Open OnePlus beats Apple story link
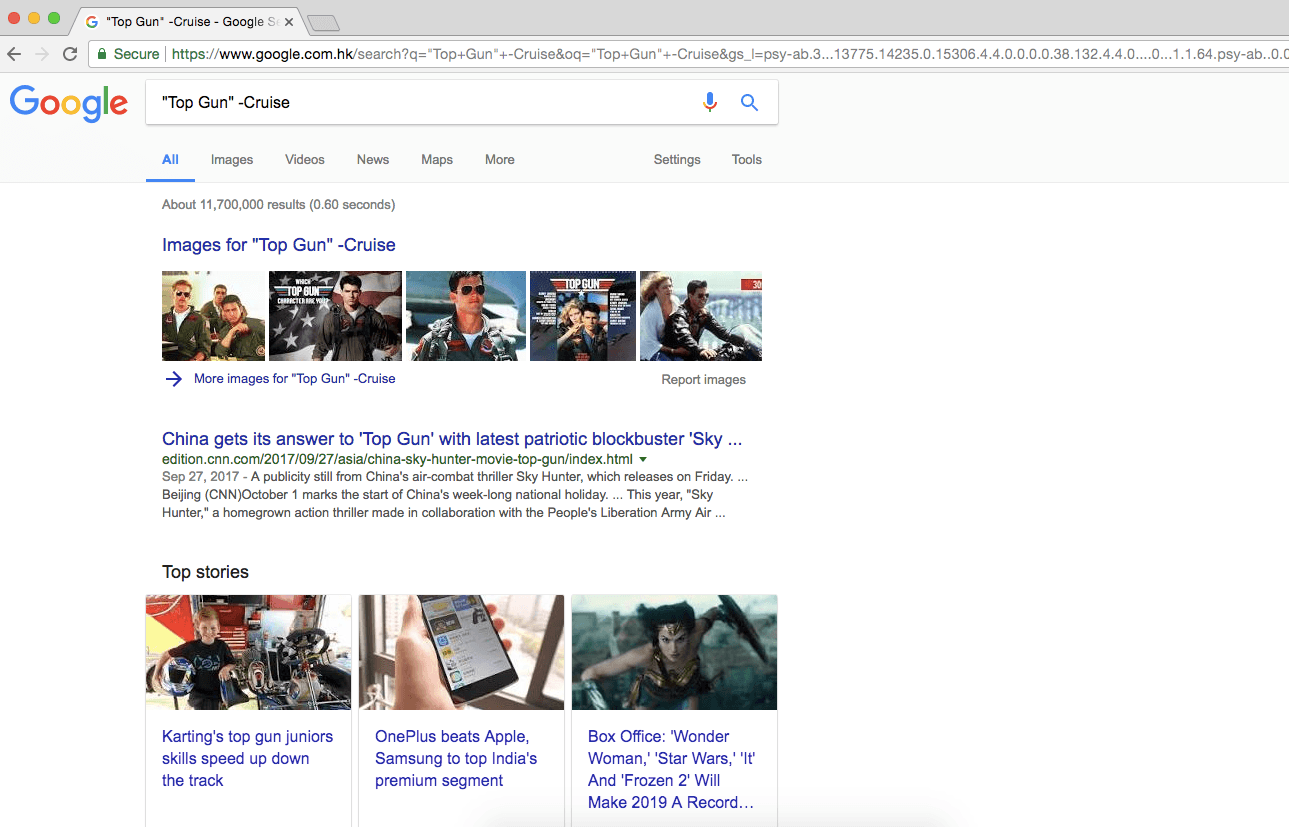Screen dimensions: 1289x827 click(x=456, y=758)
